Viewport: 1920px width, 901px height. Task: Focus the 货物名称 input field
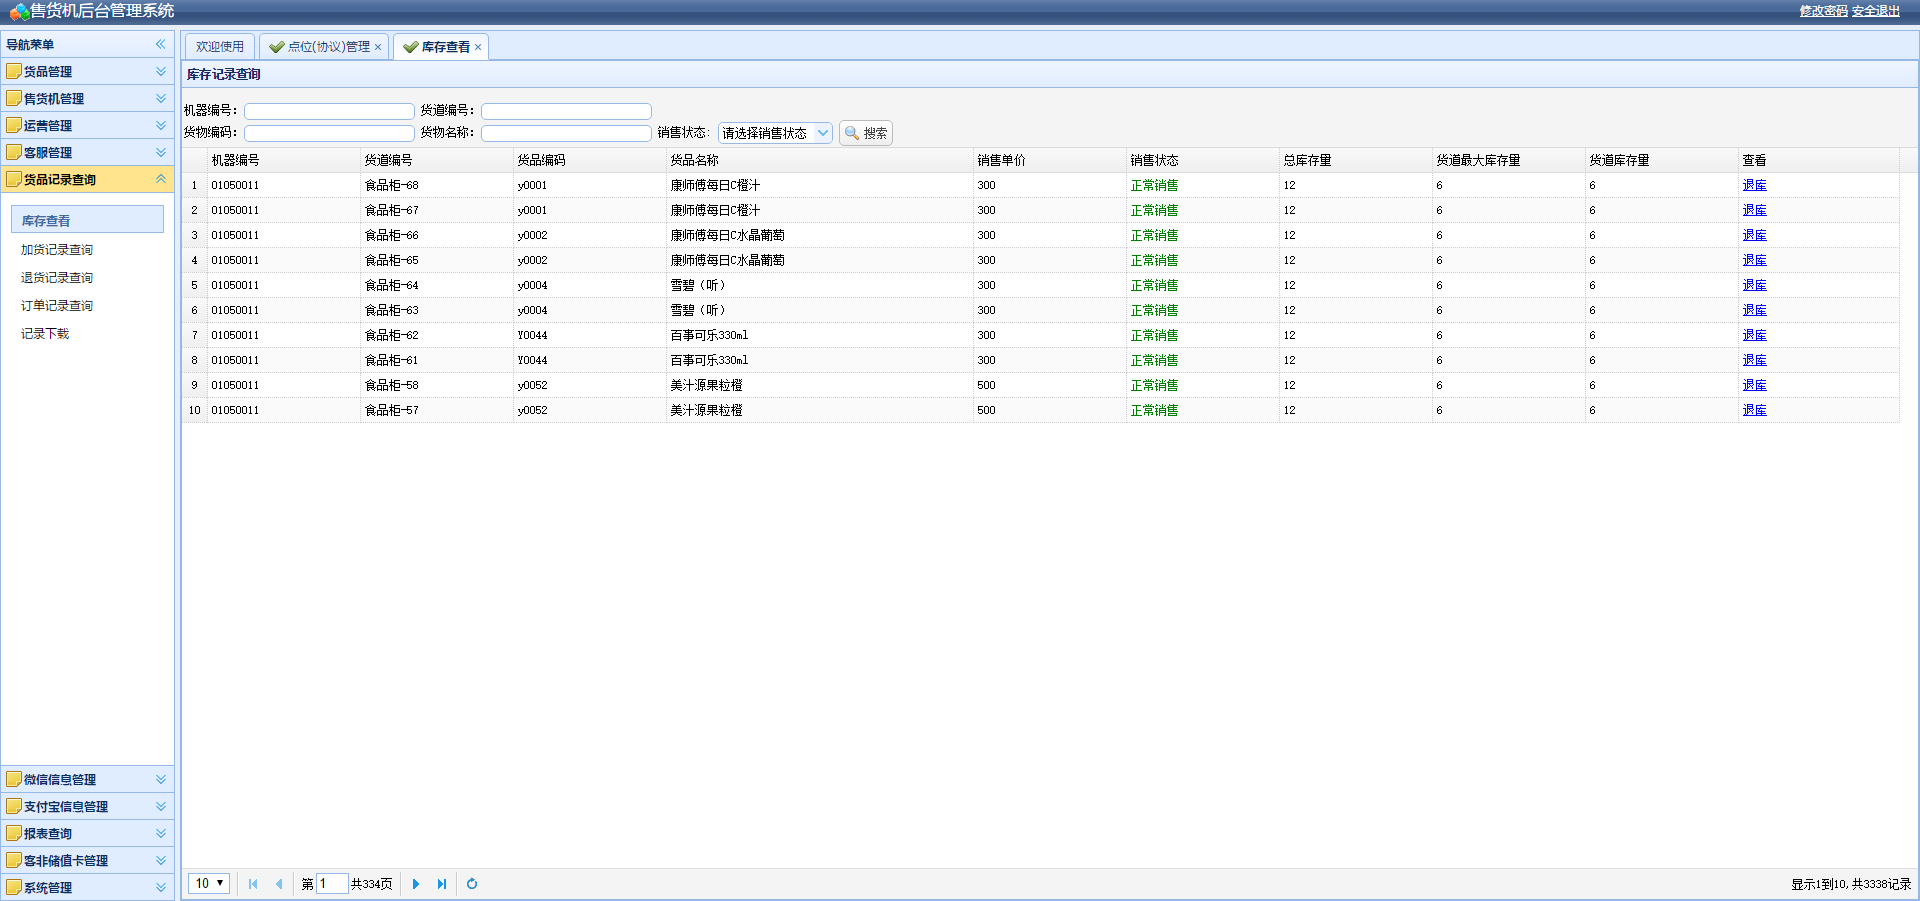pos(566,133)
